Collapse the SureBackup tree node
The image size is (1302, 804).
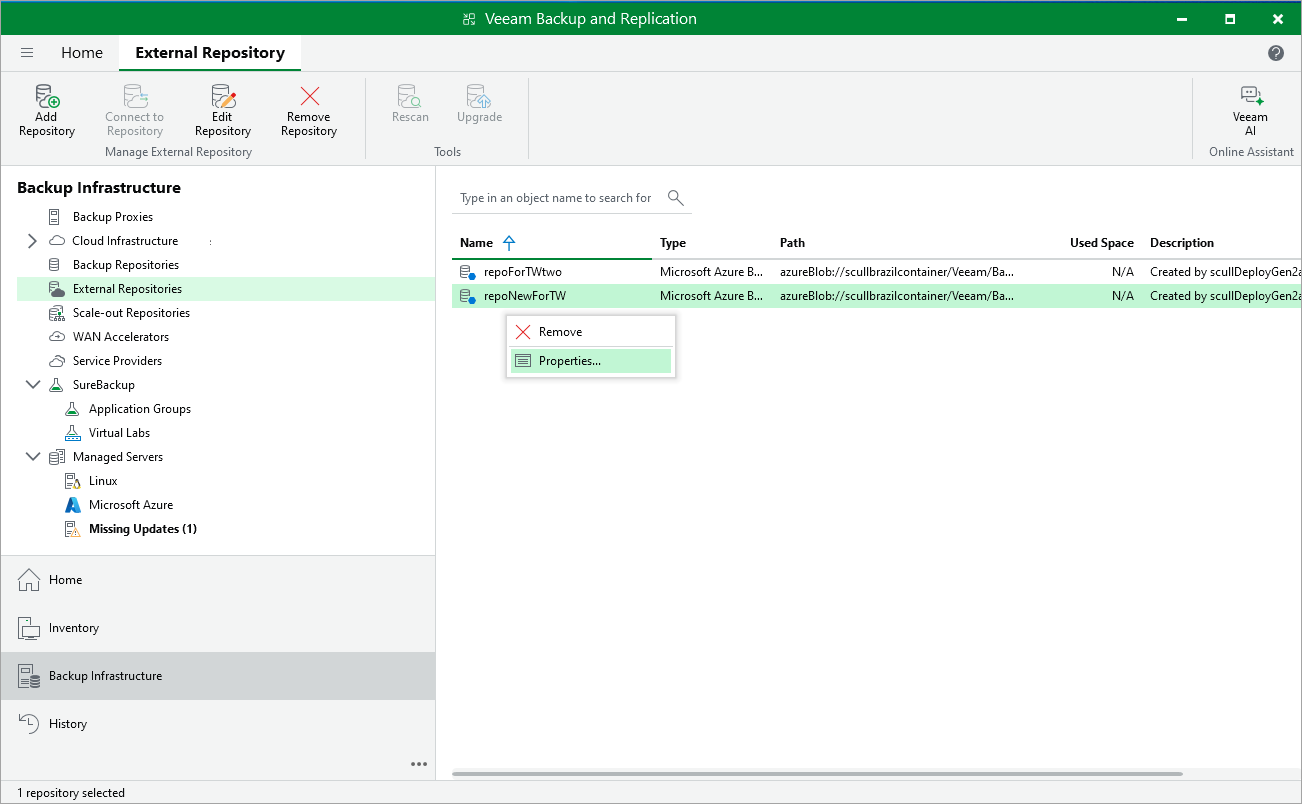tap(32, 385)
